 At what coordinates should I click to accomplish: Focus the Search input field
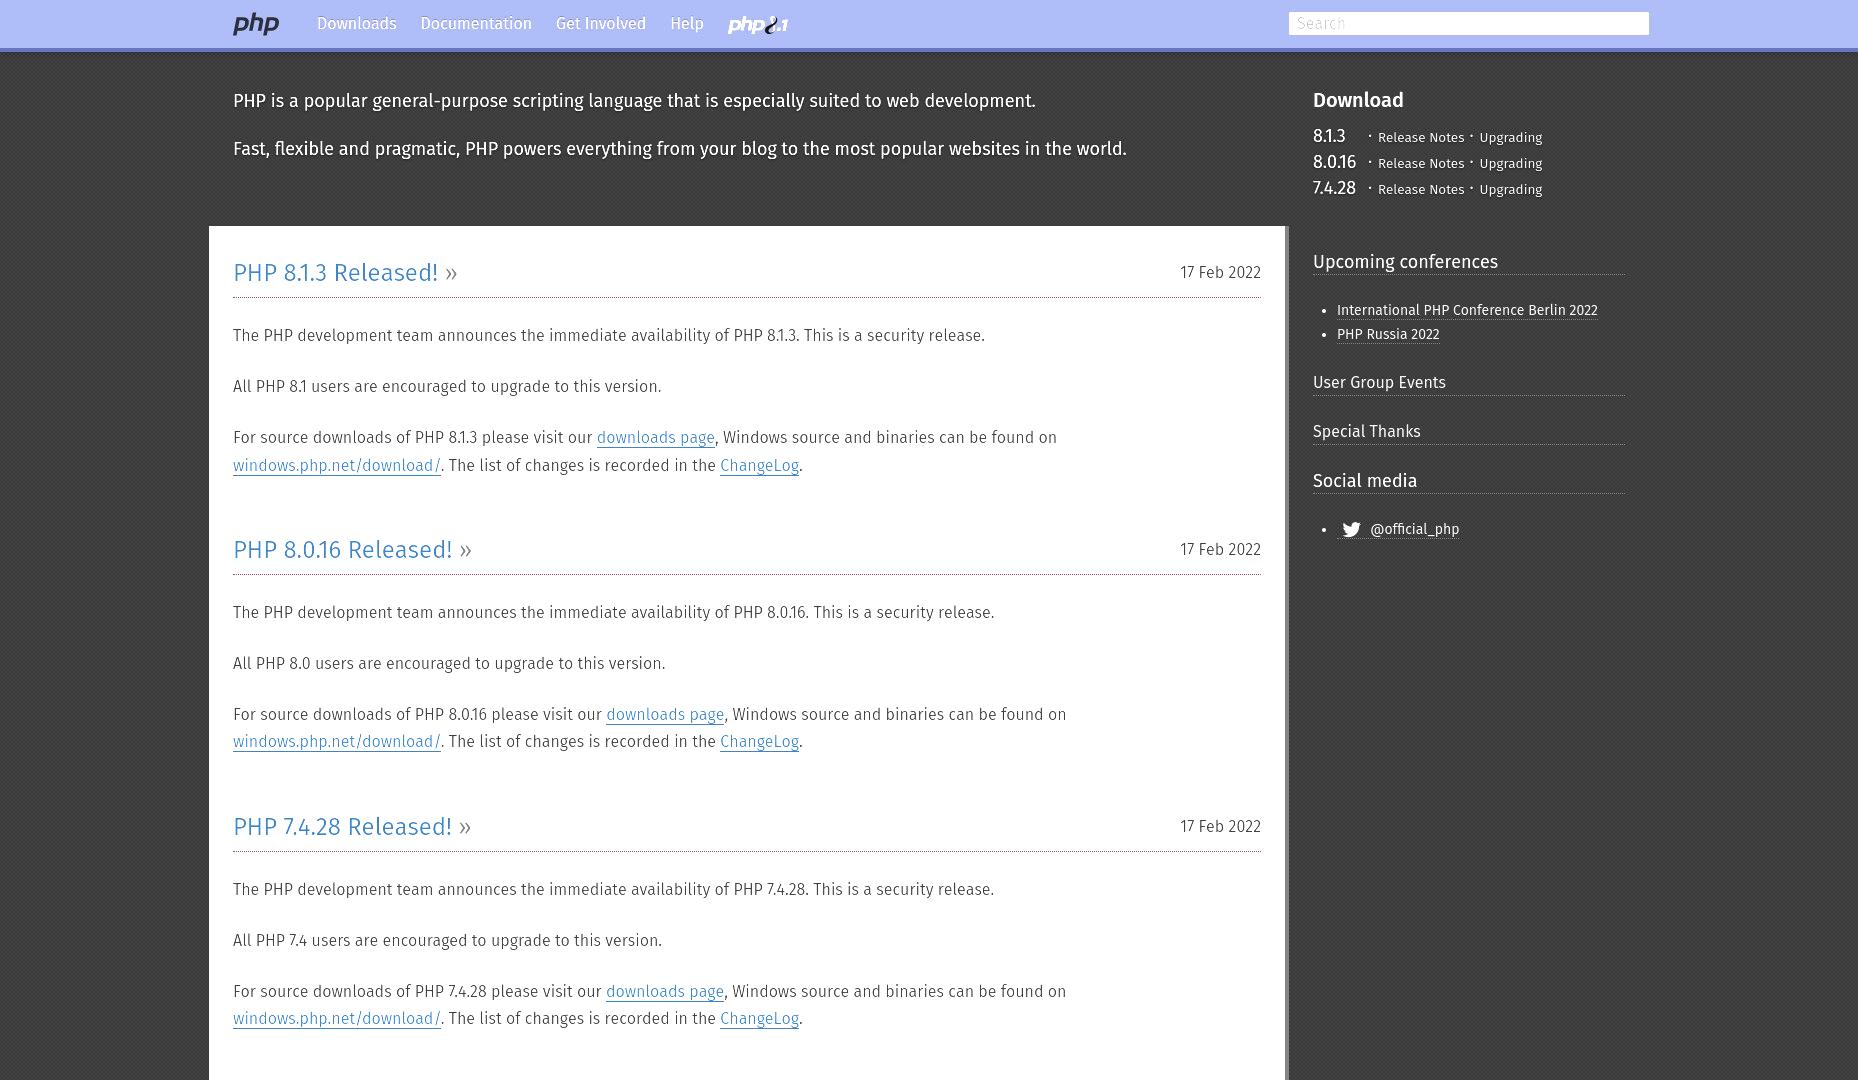tap(1468, 23)
